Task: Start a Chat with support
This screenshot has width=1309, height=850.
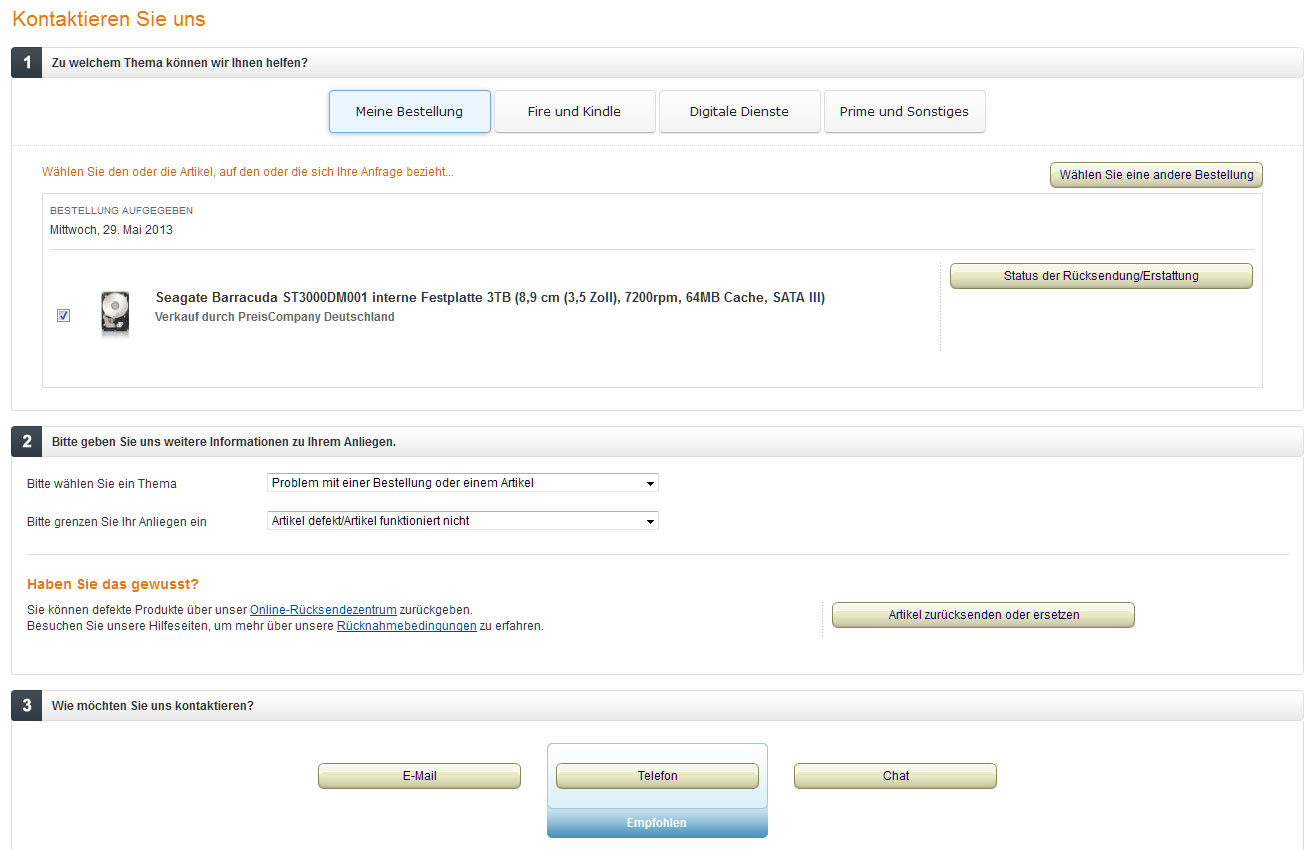Action: [x=895, y=776]
